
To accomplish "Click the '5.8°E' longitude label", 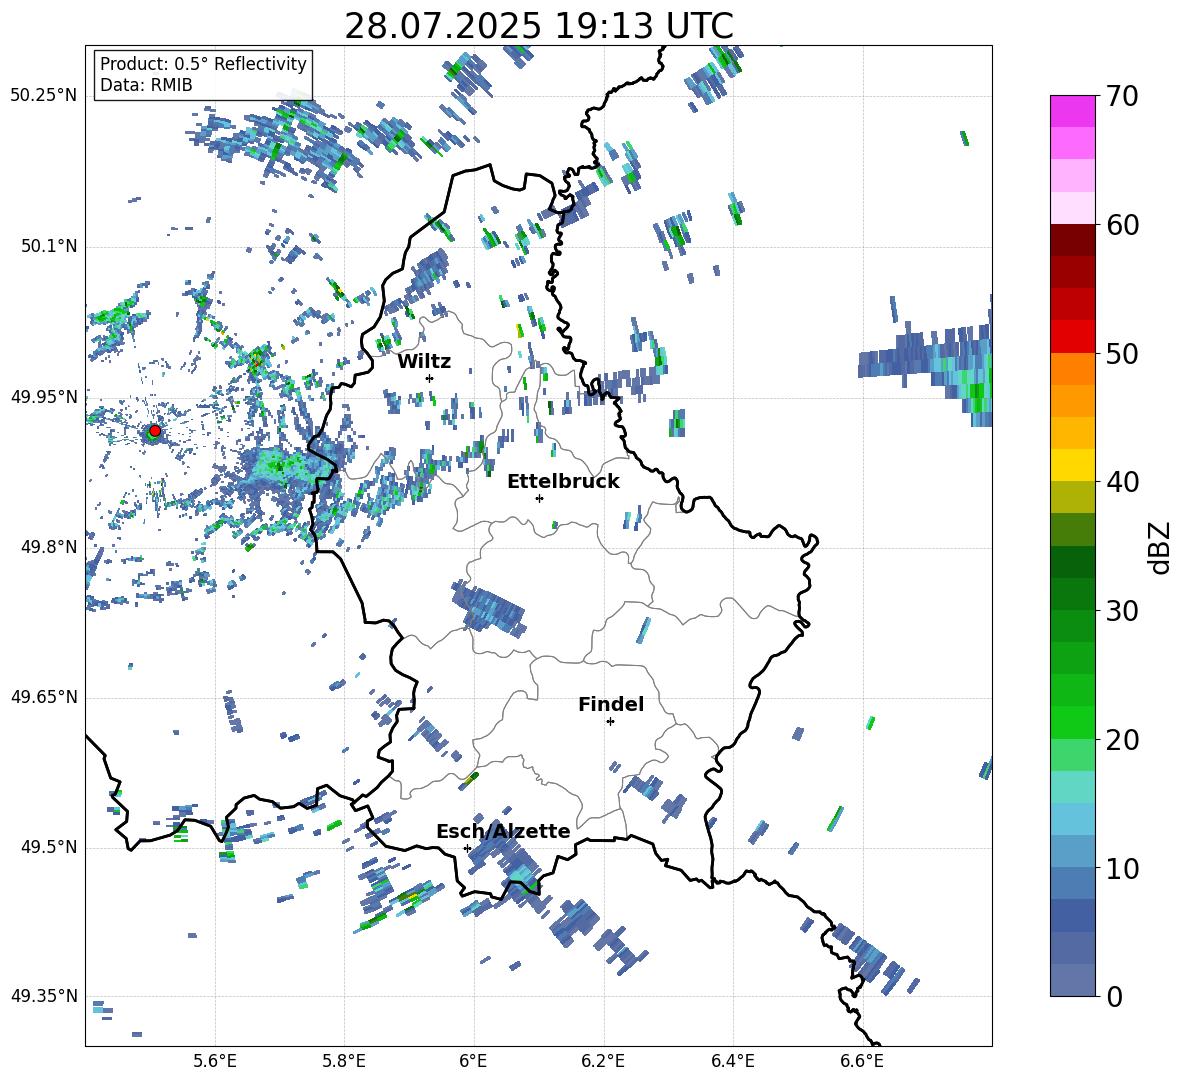I will (x=344, y=1061).
